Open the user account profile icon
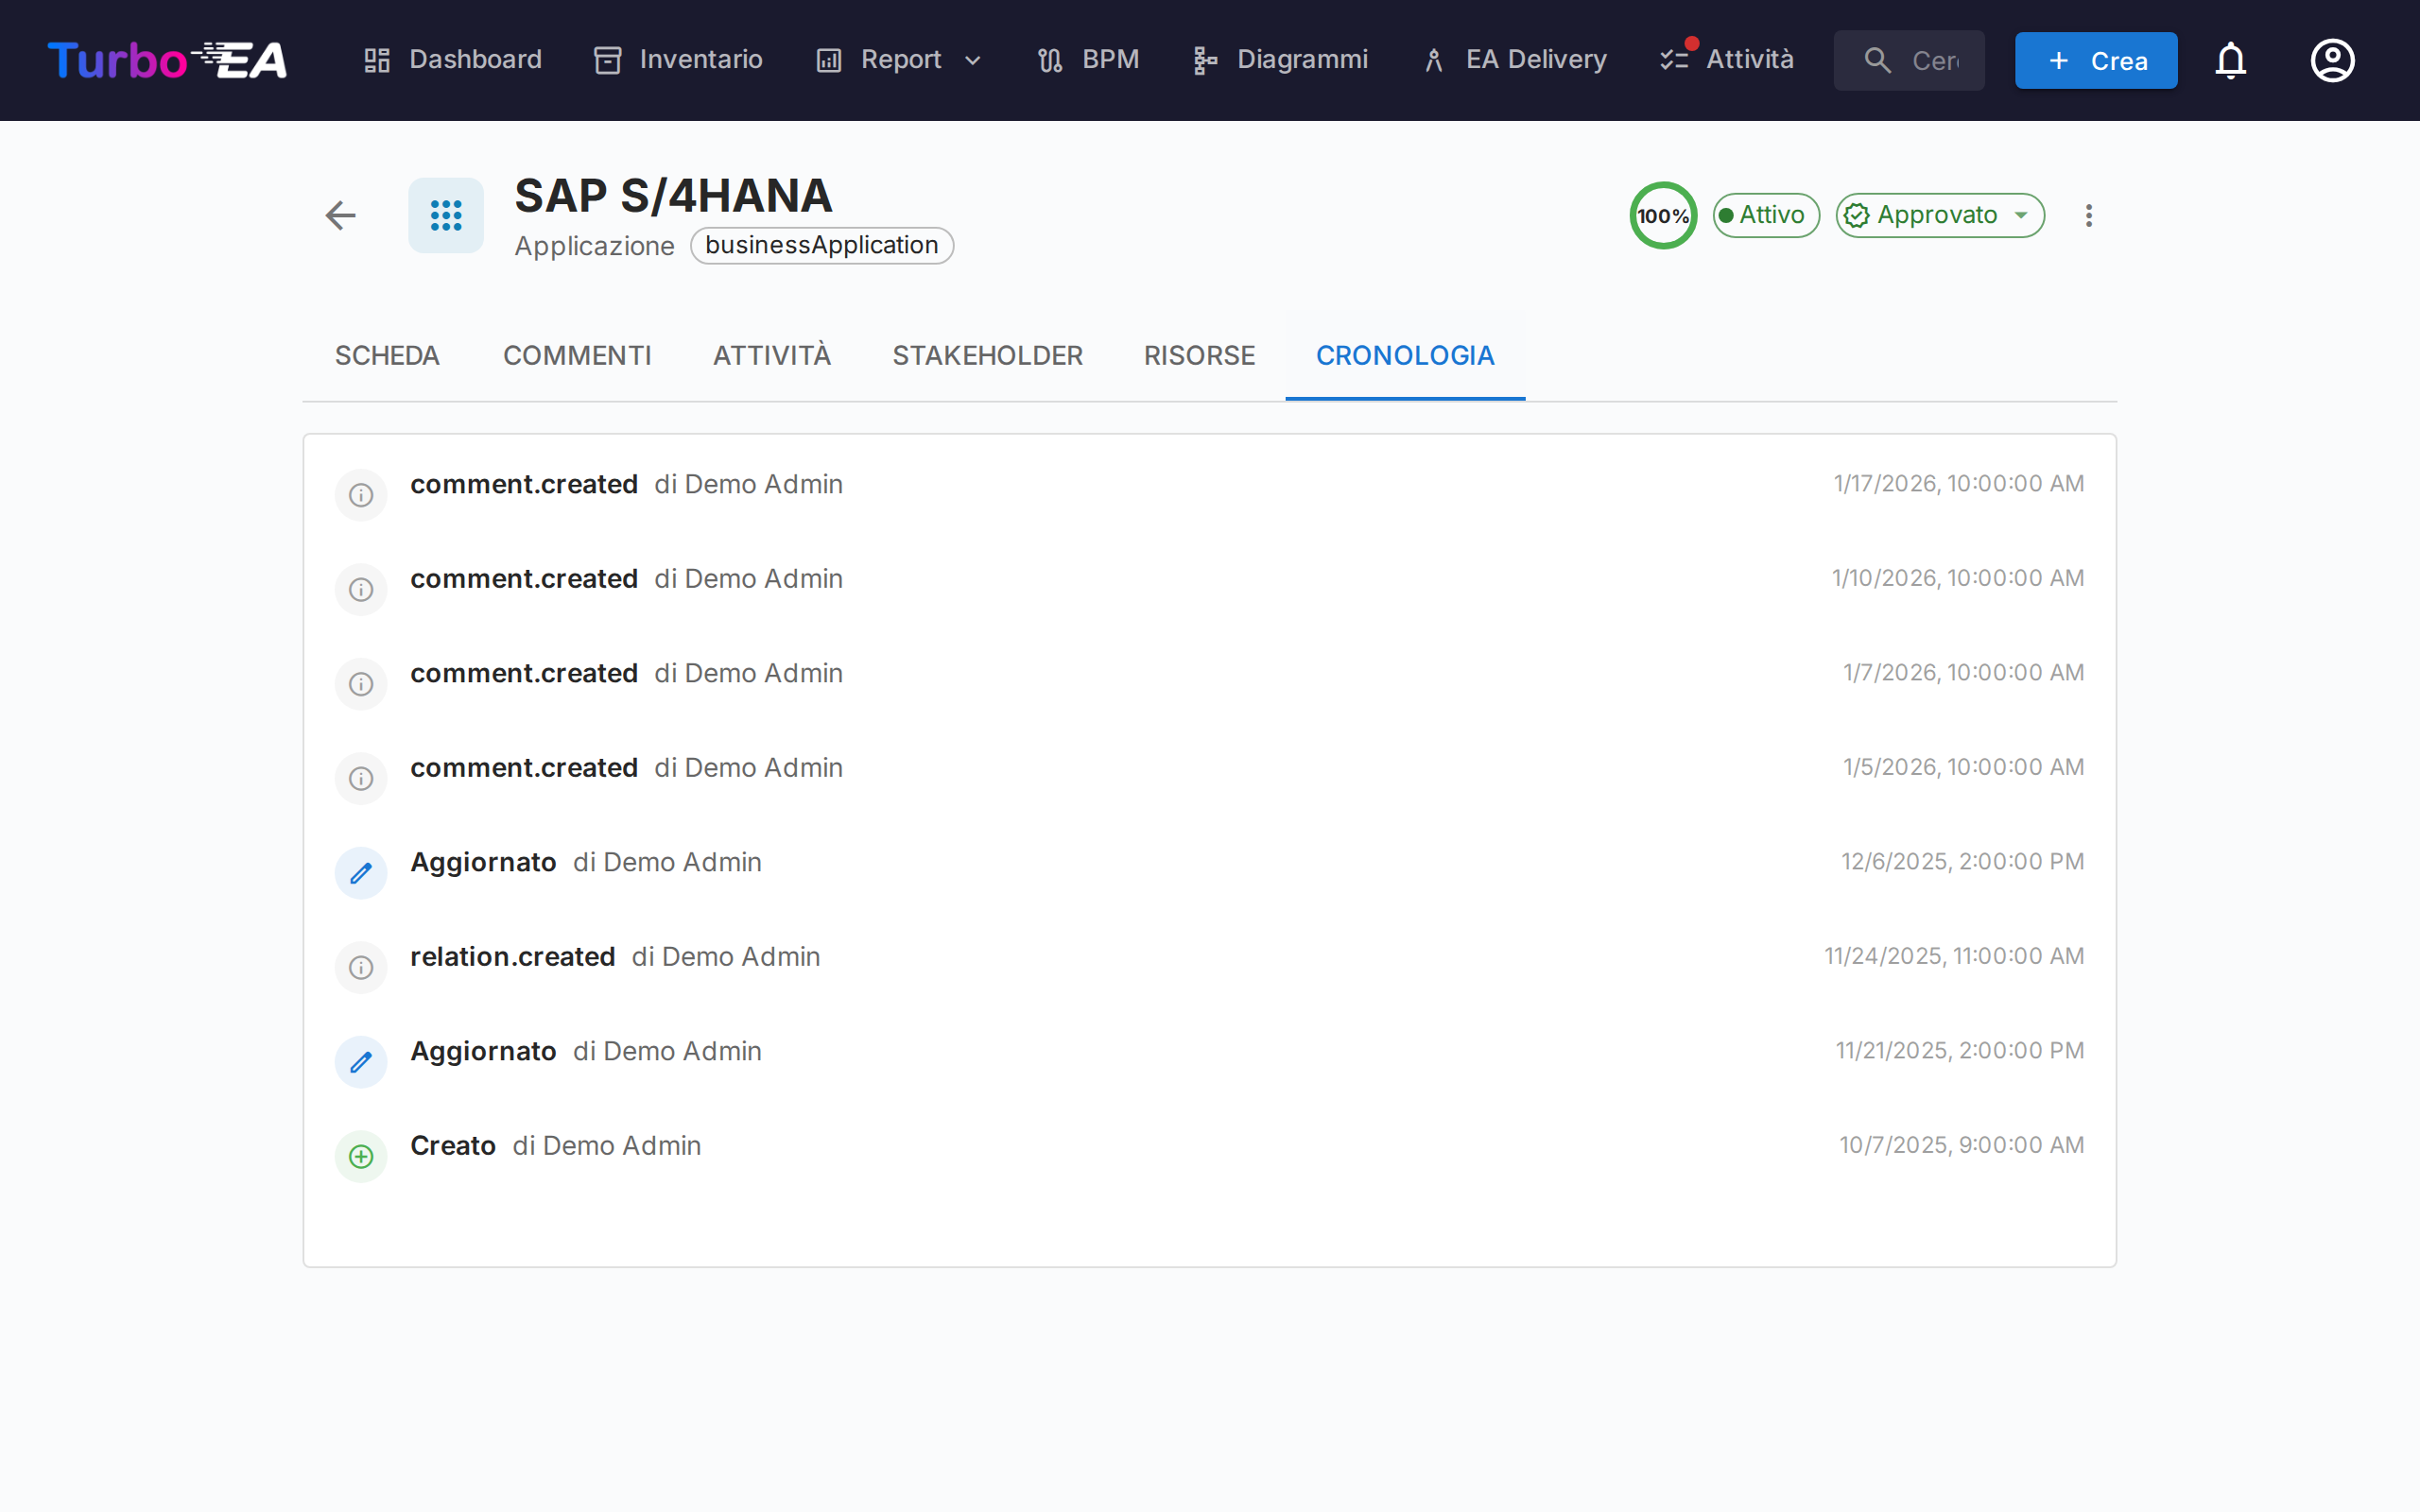2420x1512 pixels. (2332, 61)
